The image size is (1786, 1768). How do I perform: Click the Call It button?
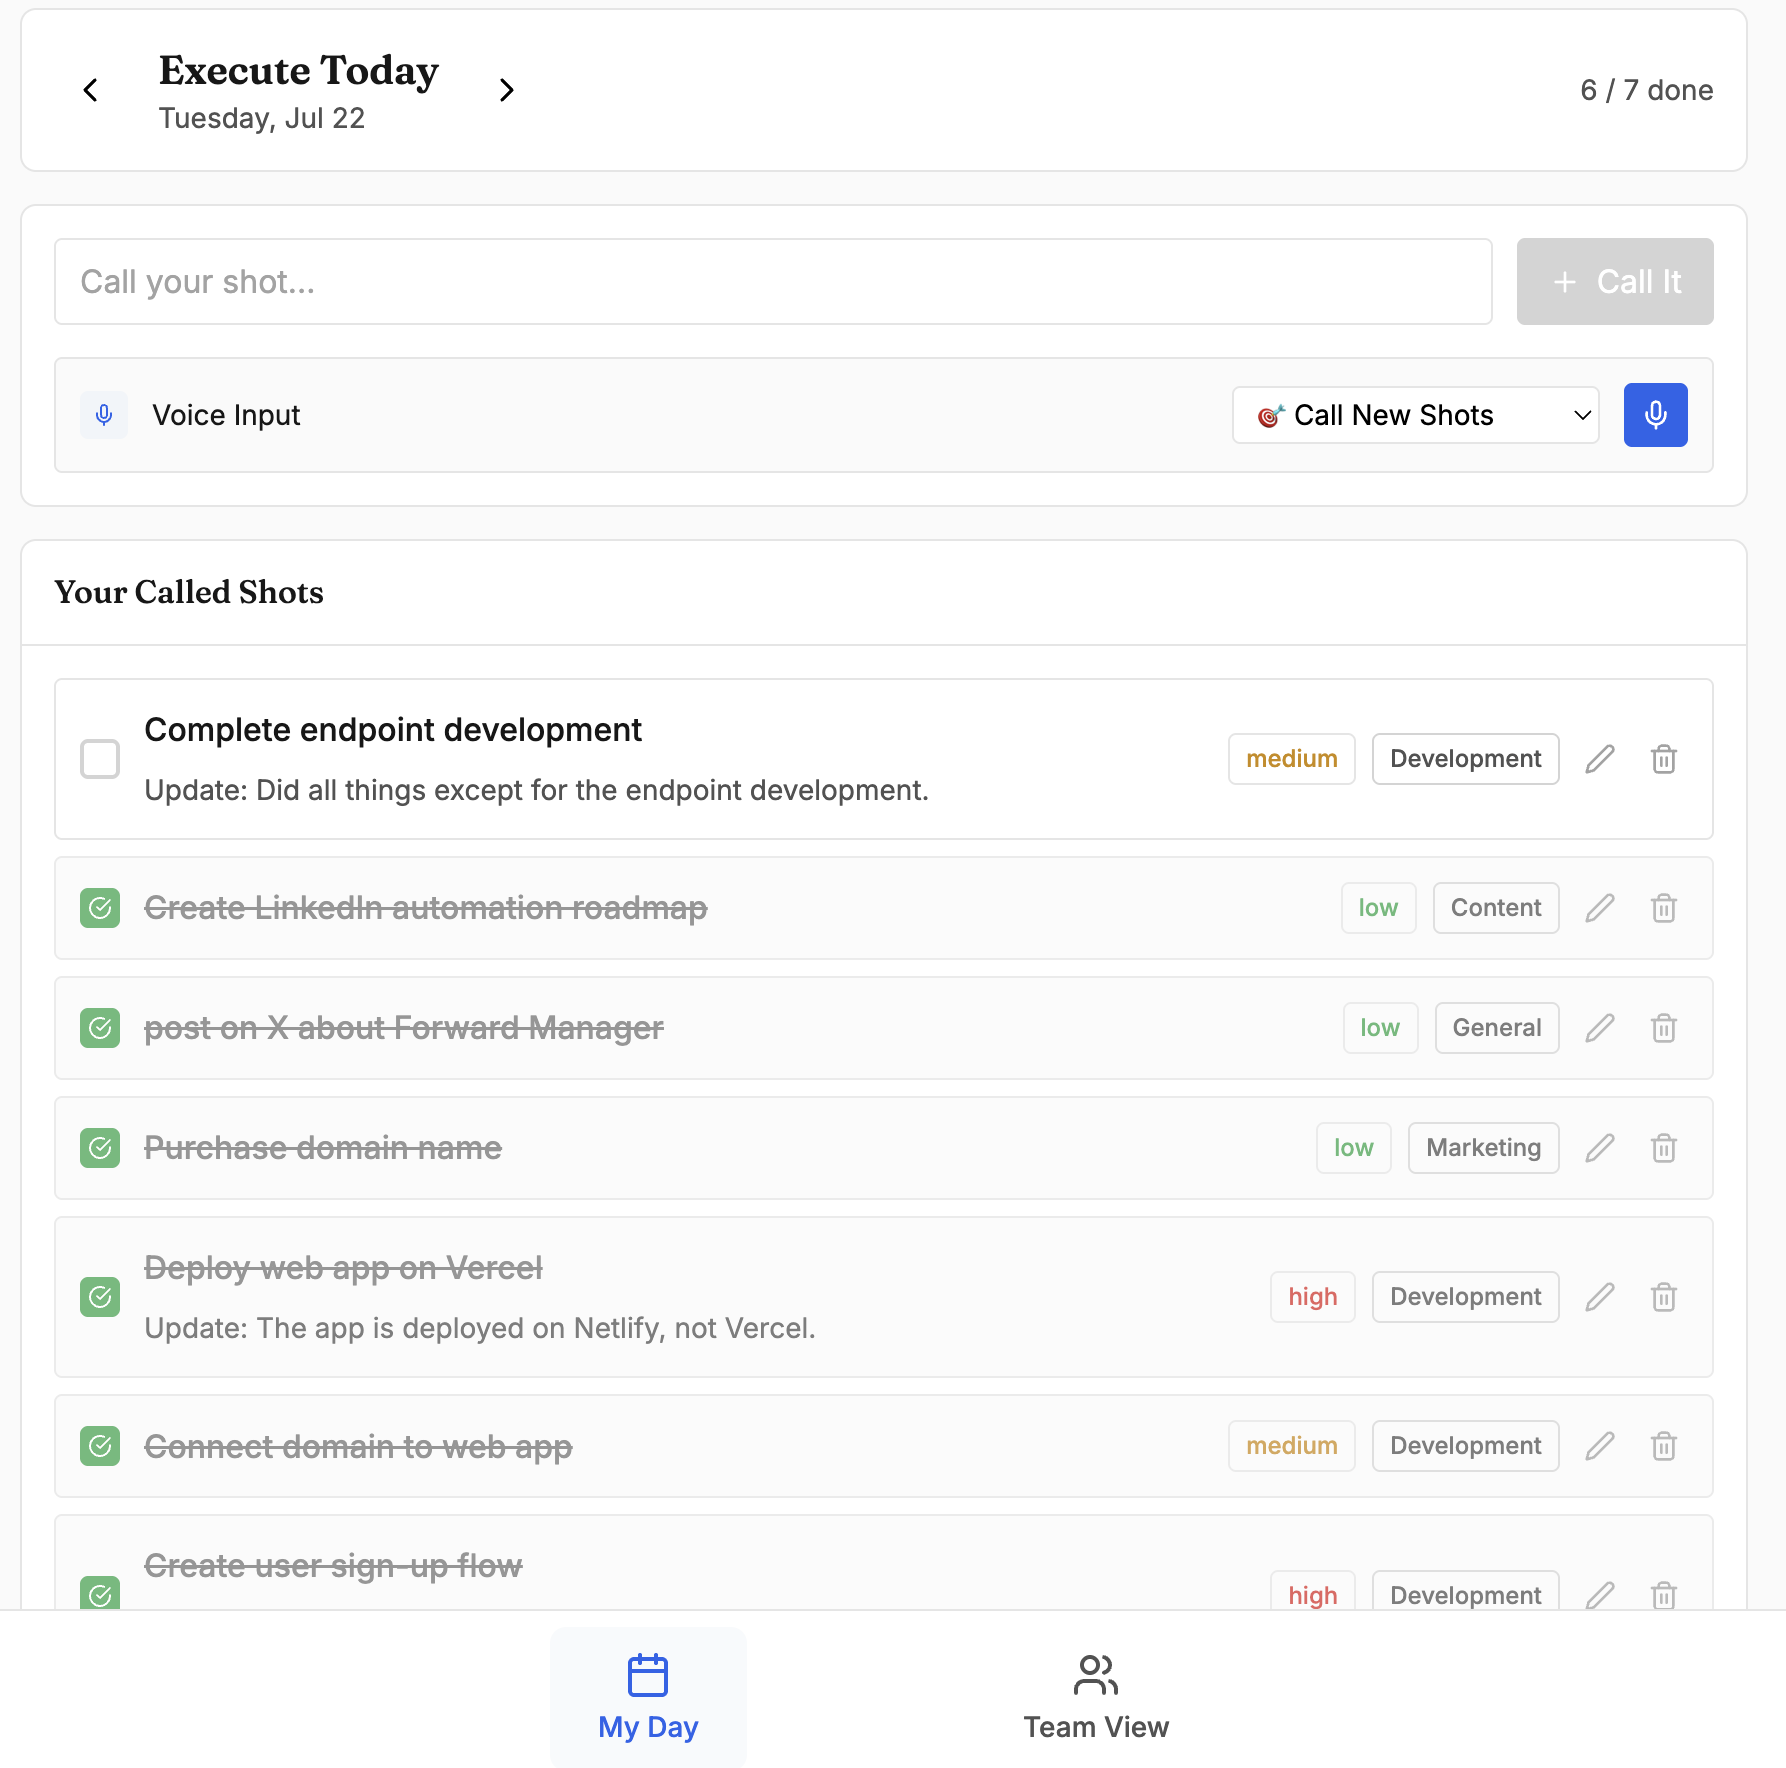[x=1615, y=281]
